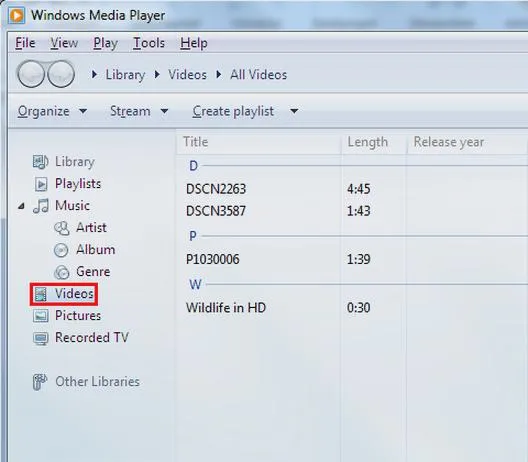Click the Library icon in the sidebar

point(41,162)
